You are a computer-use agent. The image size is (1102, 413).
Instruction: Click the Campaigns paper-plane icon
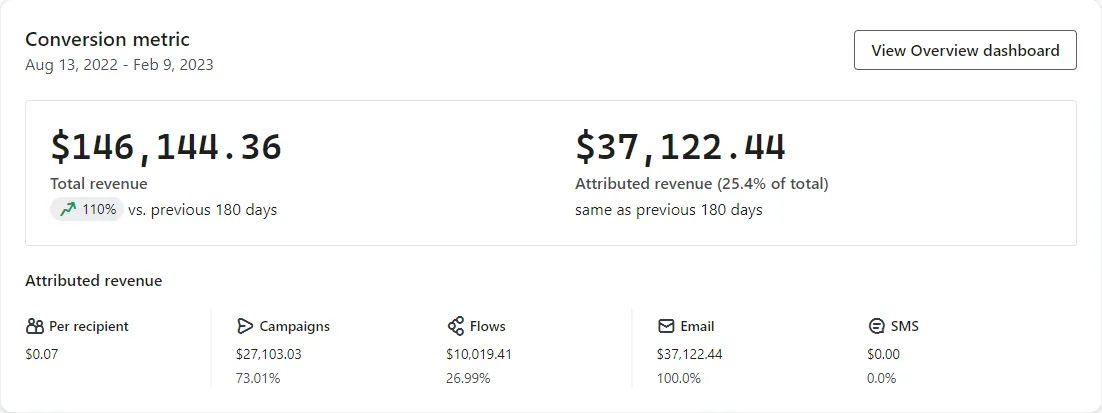pyautogui.click(x=245, y=326)
